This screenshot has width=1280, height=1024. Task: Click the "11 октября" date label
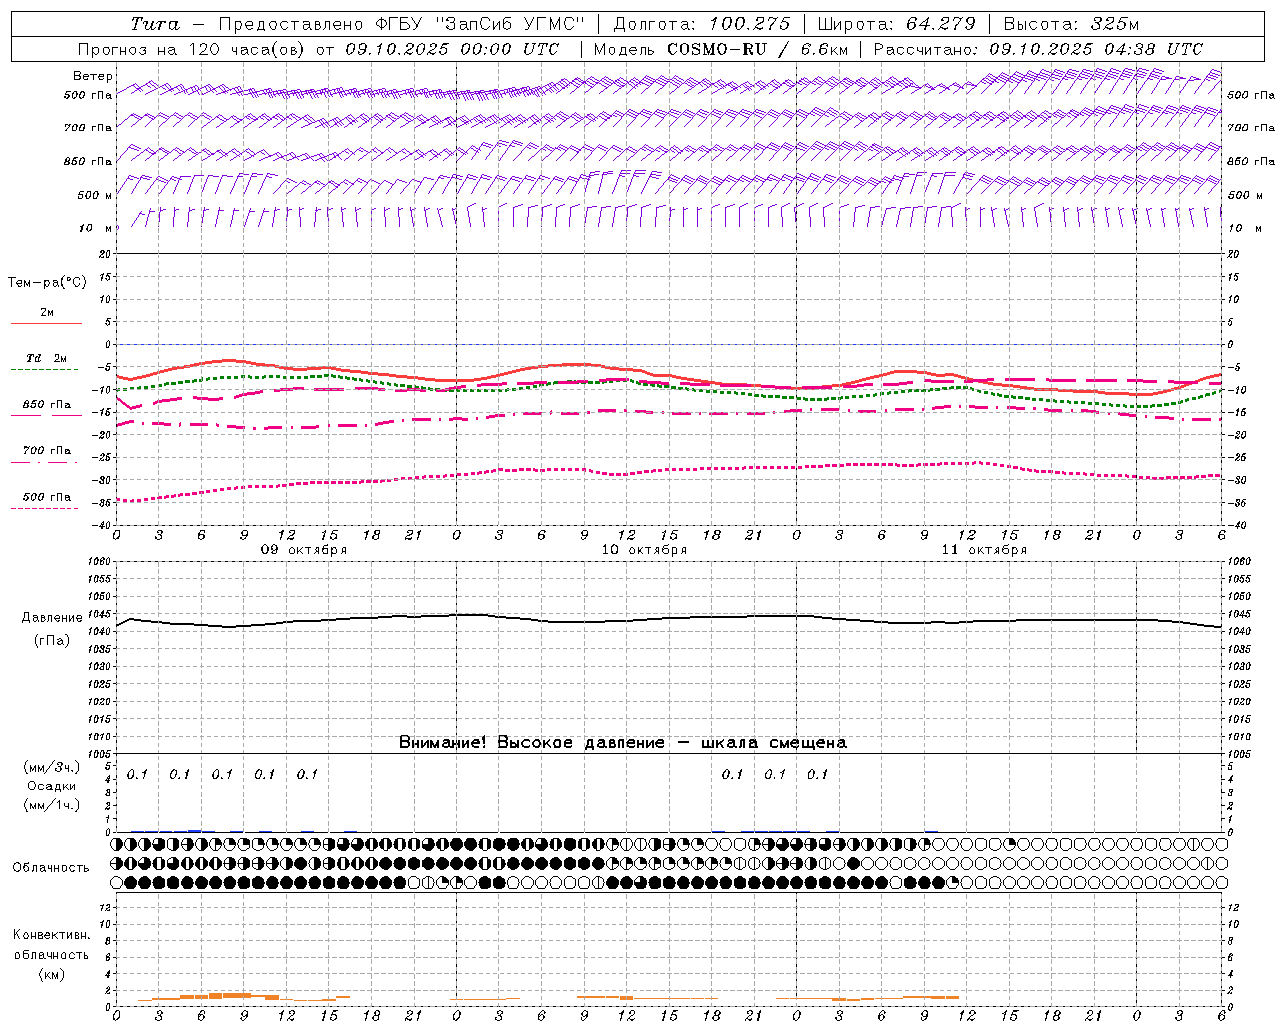coord(984,550)
